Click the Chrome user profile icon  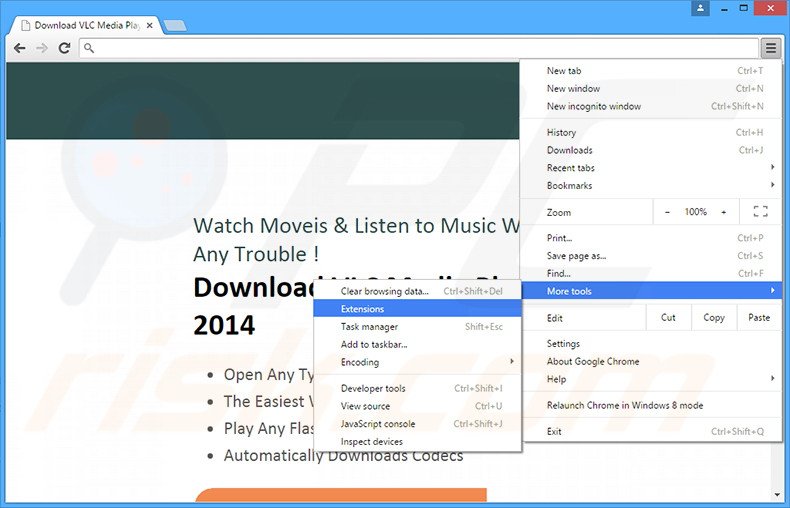click(700, 8)
